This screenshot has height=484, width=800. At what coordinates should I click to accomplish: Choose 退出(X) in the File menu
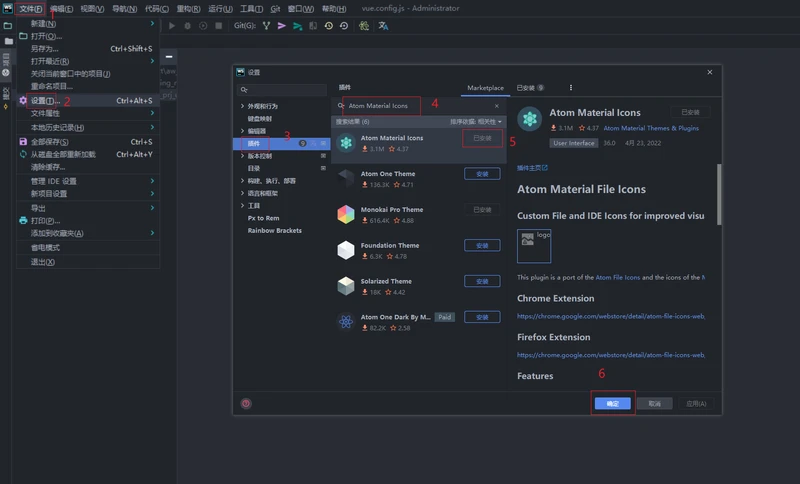pos(88,262)
